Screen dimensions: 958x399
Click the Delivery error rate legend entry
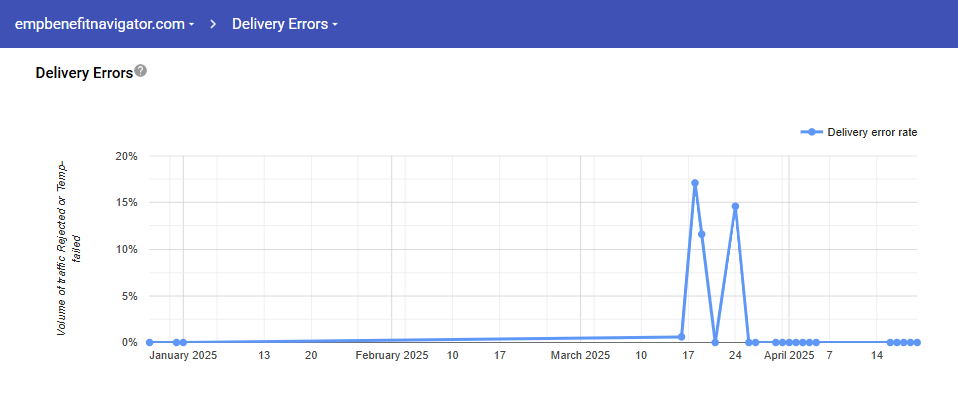coord(858,133)
